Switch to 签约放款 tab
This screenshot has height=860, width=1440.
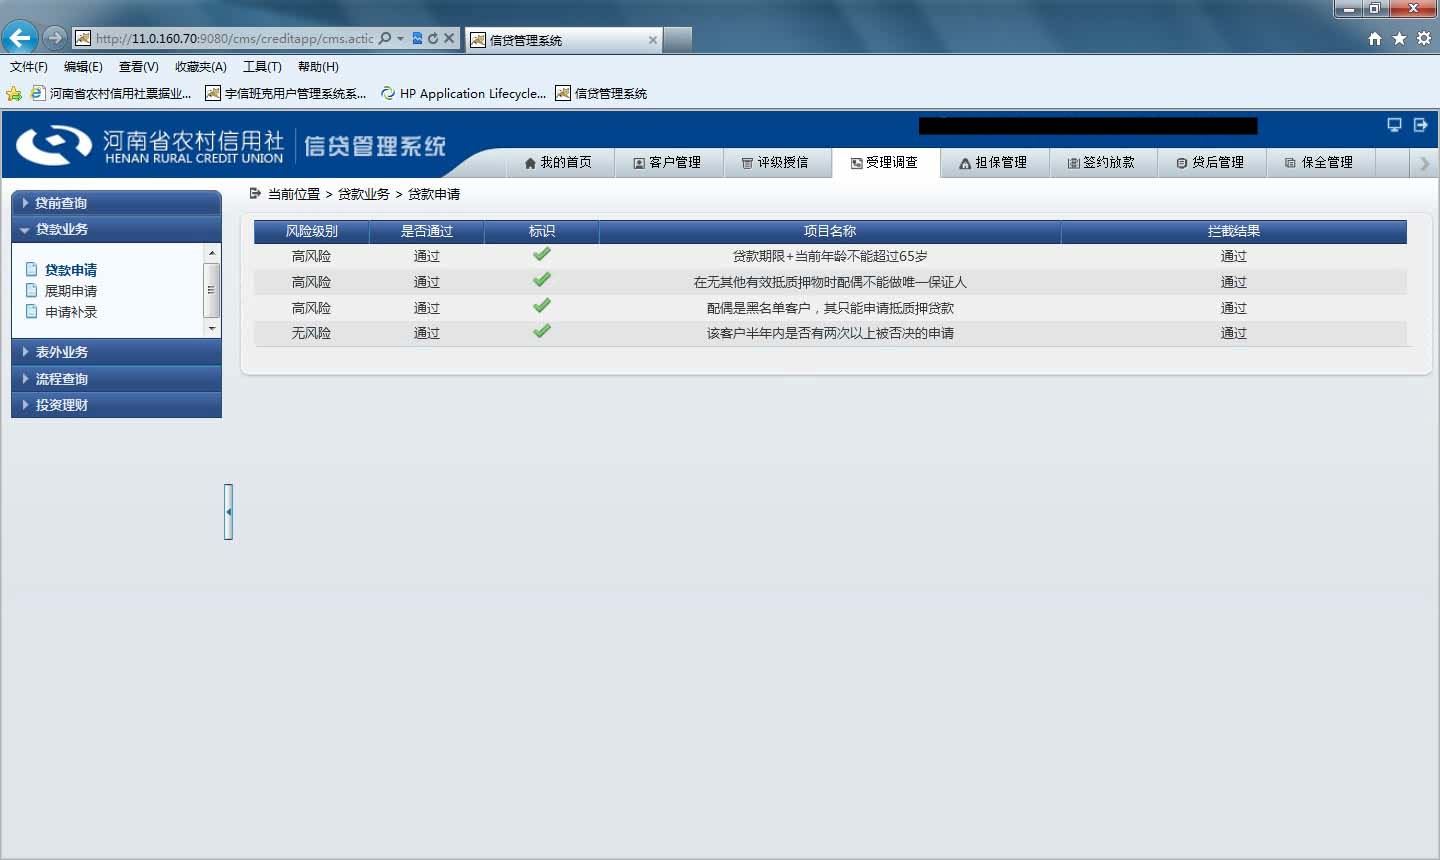coord(1102,162)
